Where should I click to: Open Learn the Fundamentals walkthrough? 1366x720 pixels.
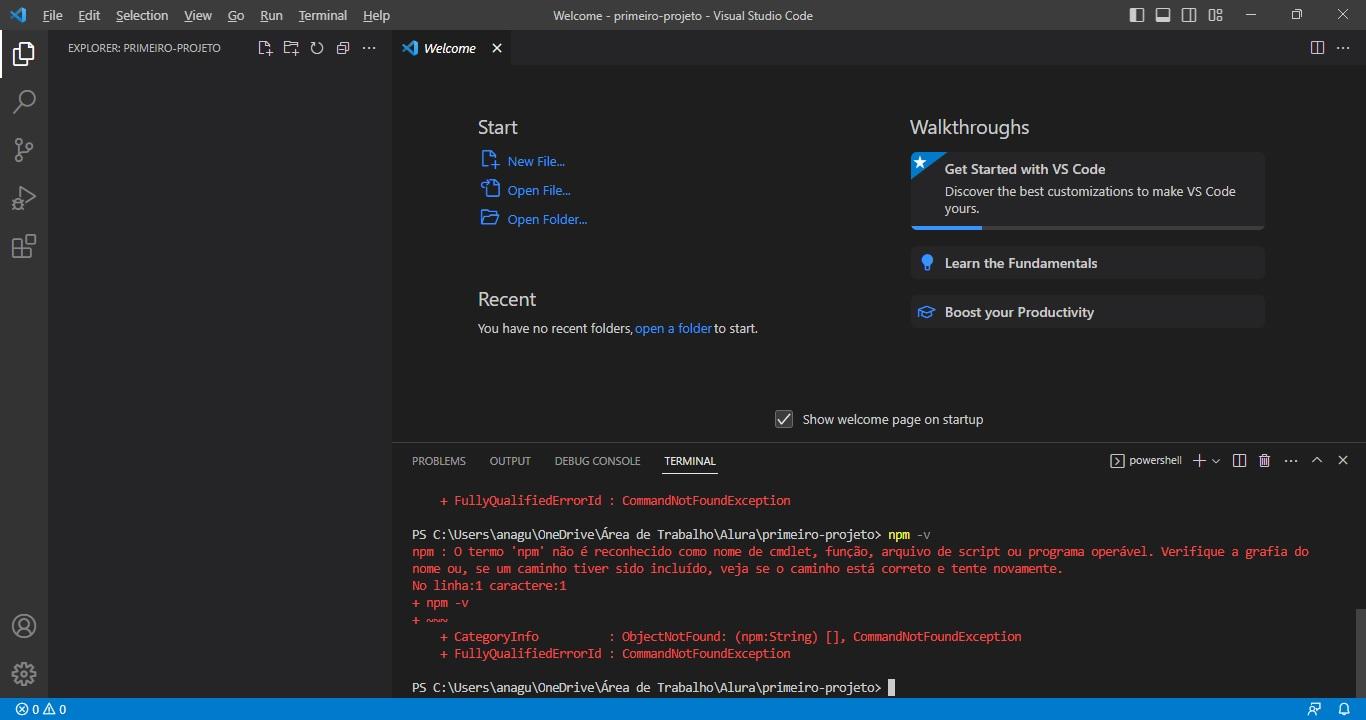tap(1087, 263)
